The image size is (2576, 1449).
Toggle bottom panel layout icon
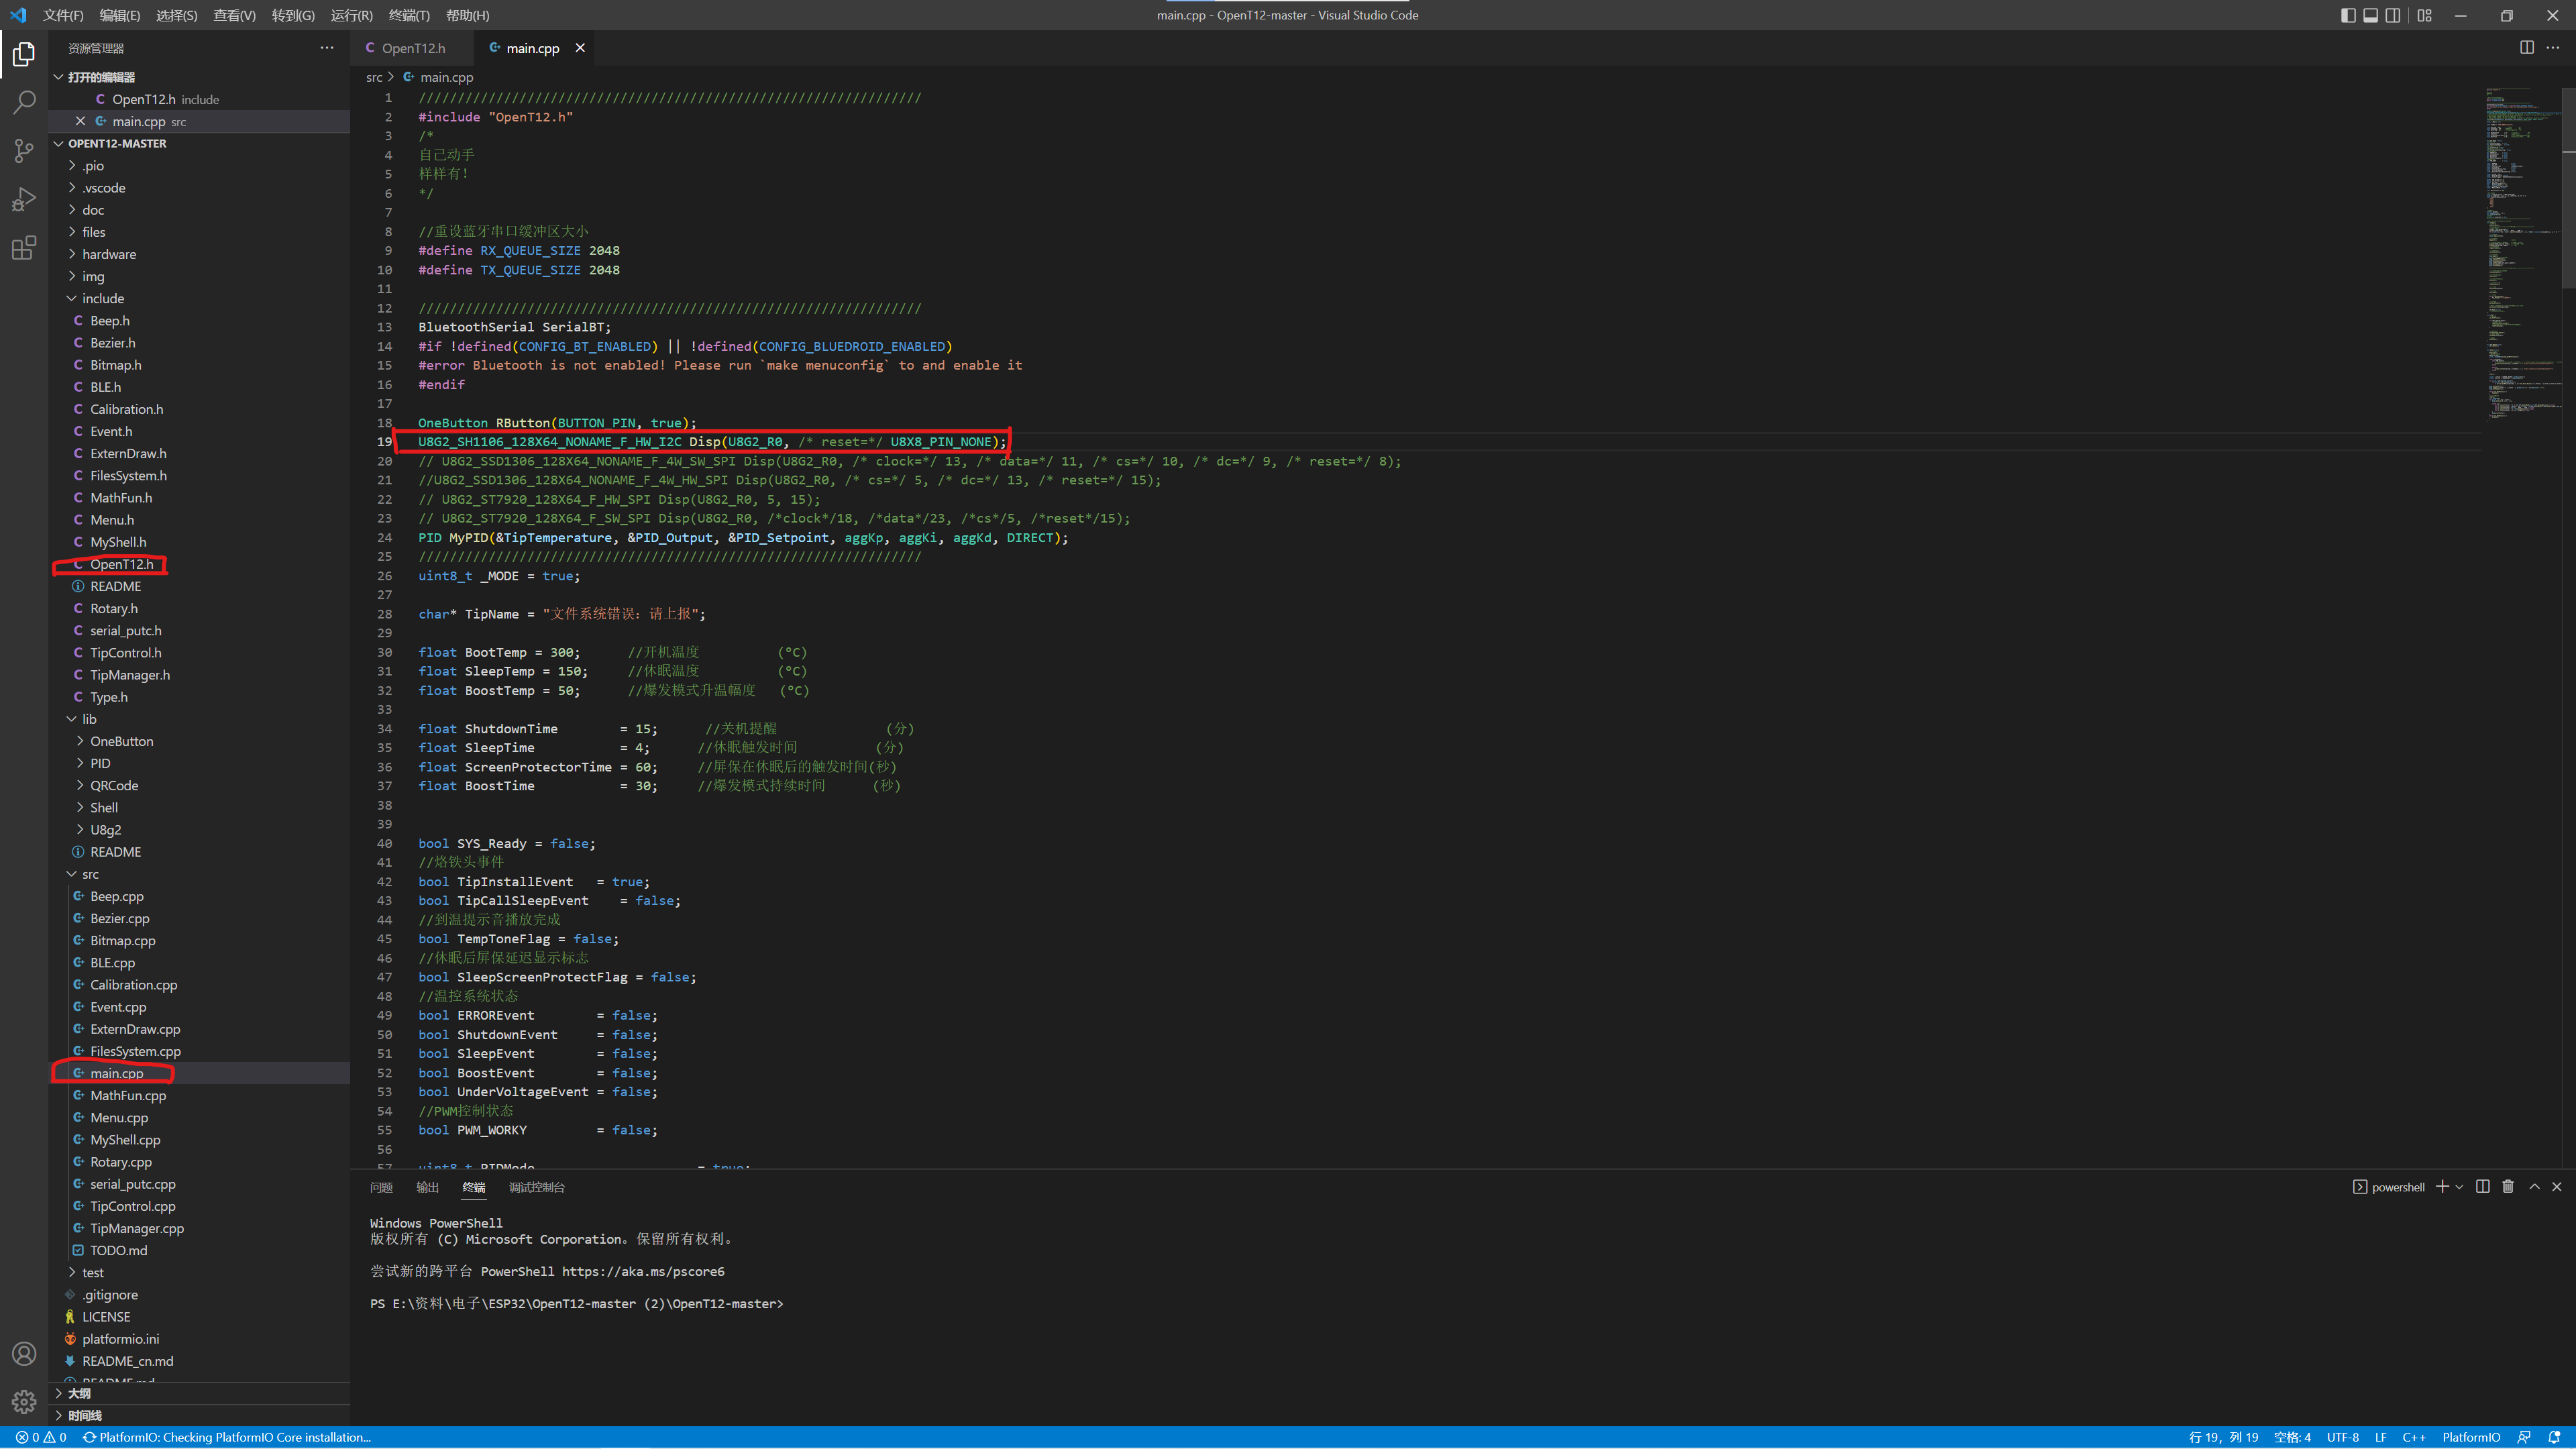[2370, 15]
